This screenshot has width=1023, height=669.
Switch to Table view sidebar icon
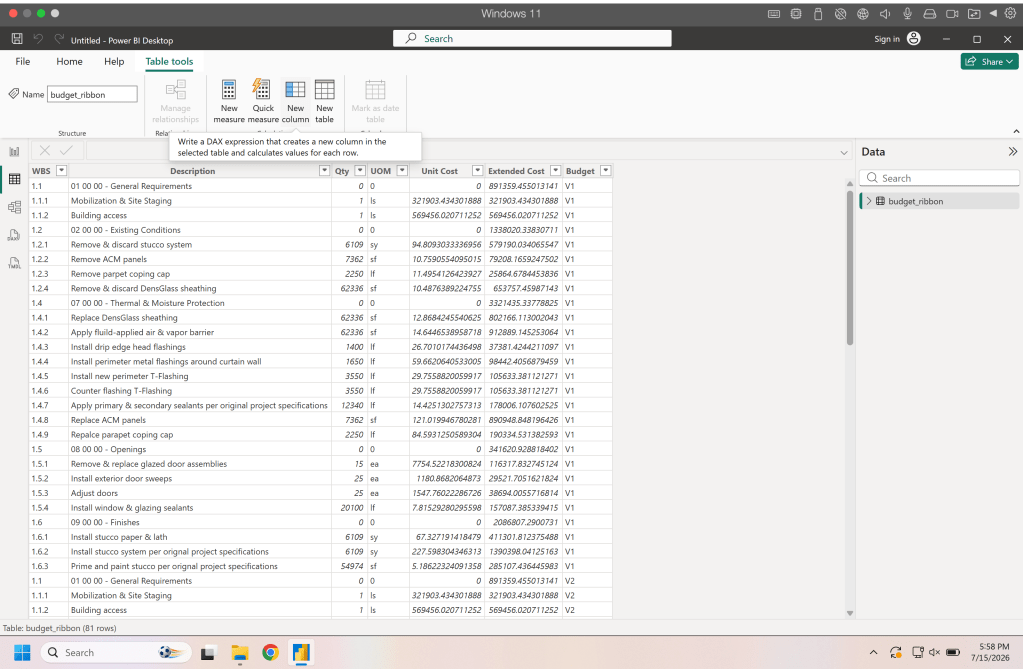(14, 179)
